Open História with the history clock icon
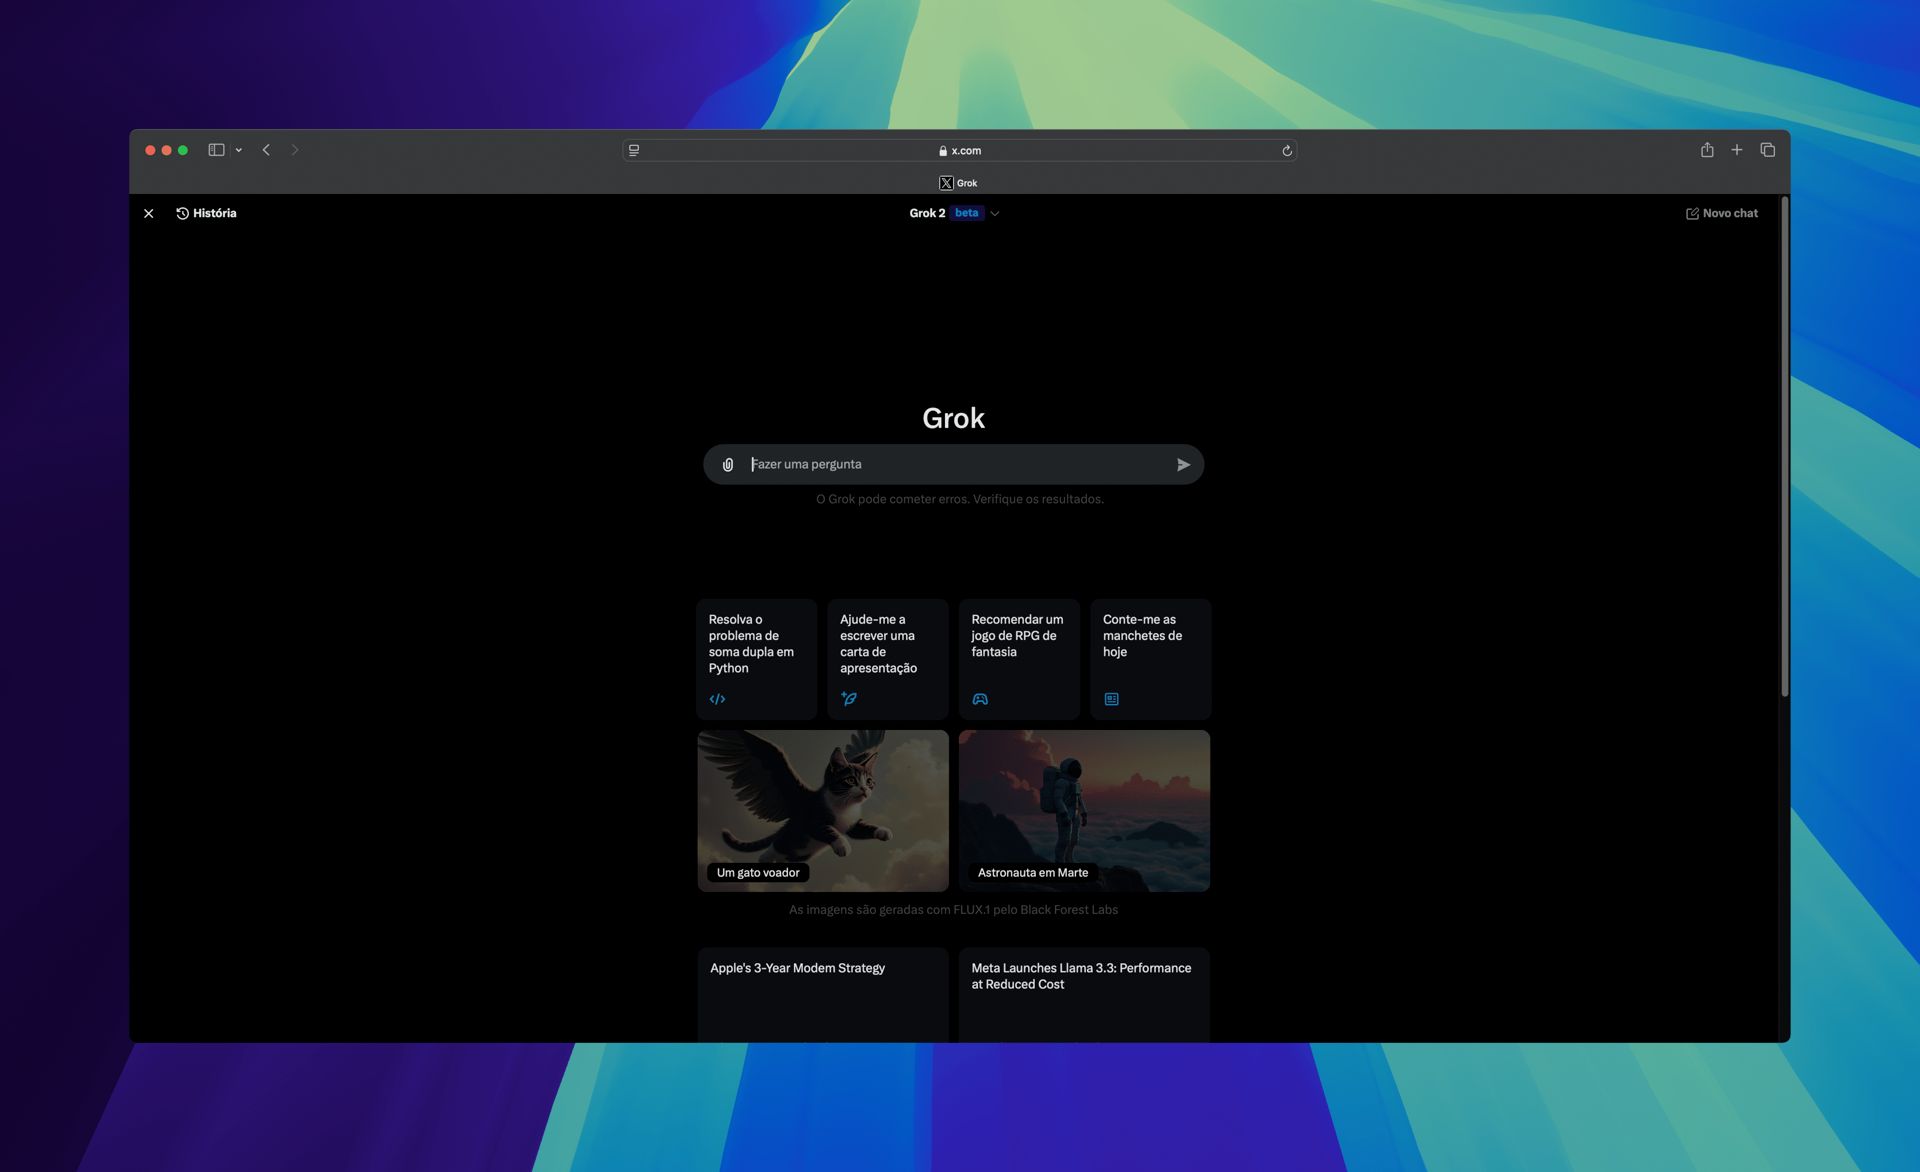 182,213
